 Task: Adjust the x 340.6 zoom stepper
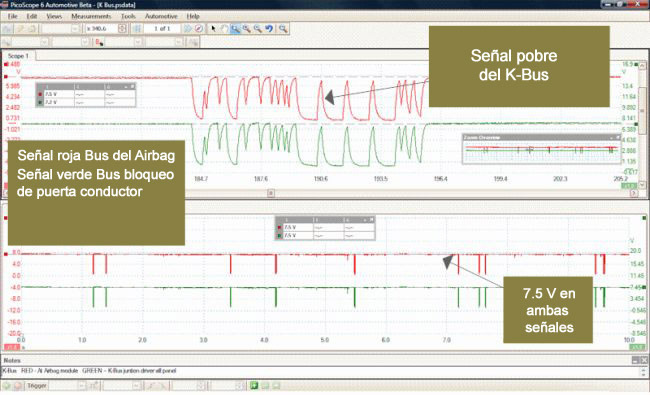[122, 29]
